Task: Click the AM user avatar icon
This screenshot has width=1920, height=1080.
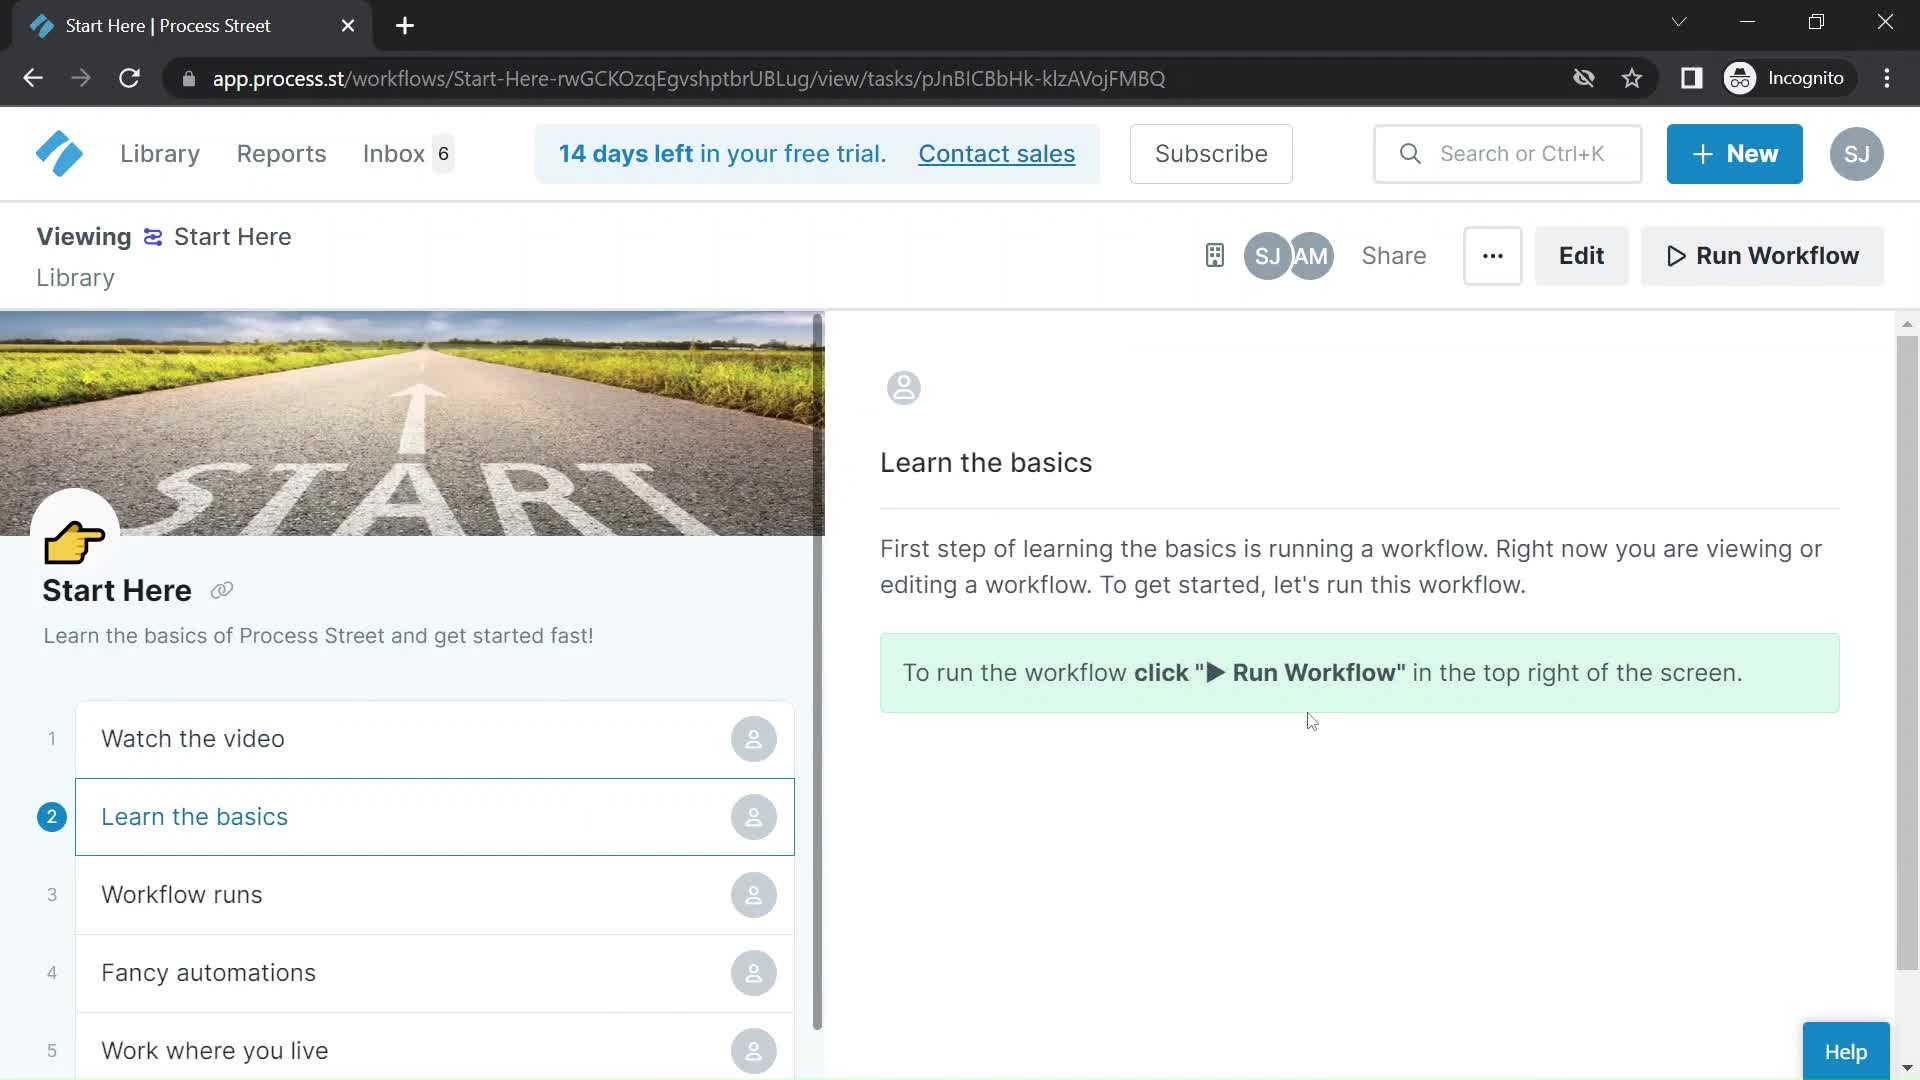Action: pyautogui.click(x=1307, y=256)
